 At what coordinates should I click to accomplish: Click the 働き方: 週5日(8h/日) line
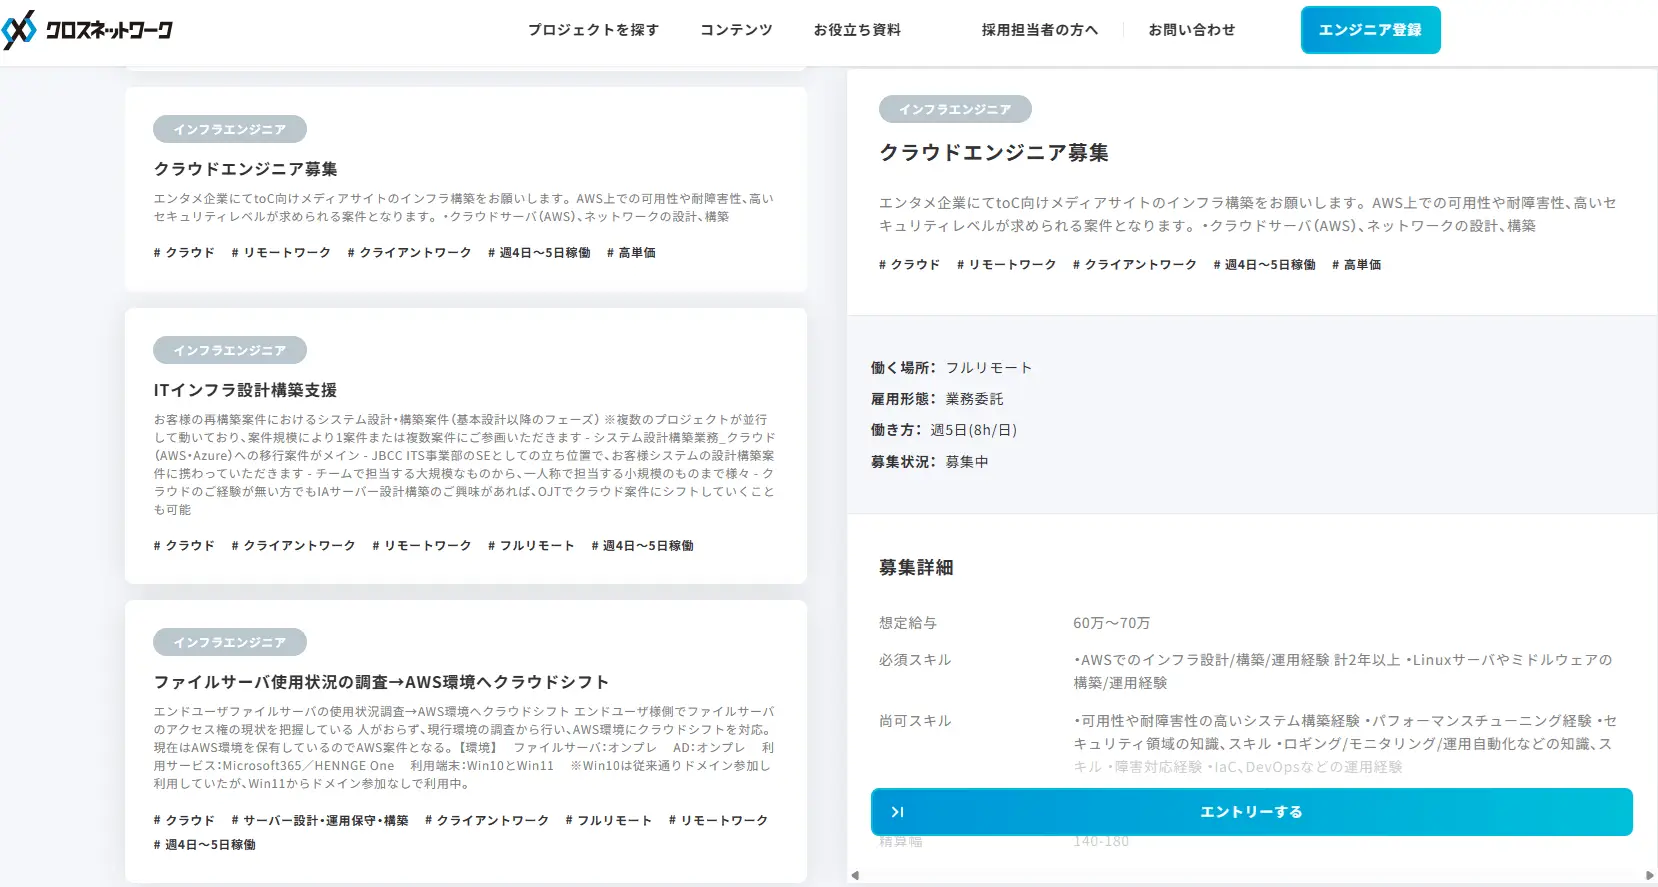pos(944,430)
